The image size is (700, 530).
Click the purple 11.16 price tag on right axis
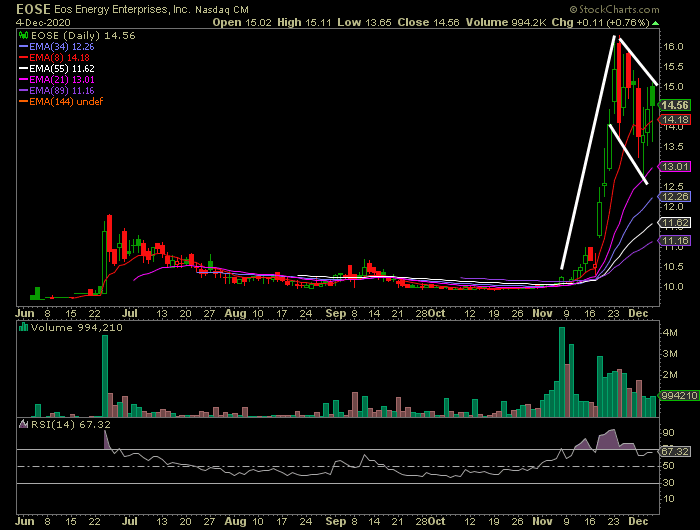pos(675,241)
